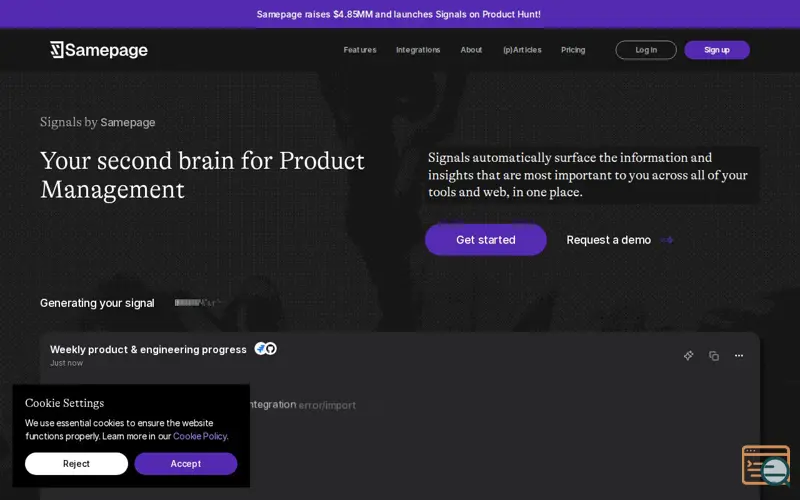Click the Log in button
Viewport: 800px width, 500px height.
(x=646, y=50)
